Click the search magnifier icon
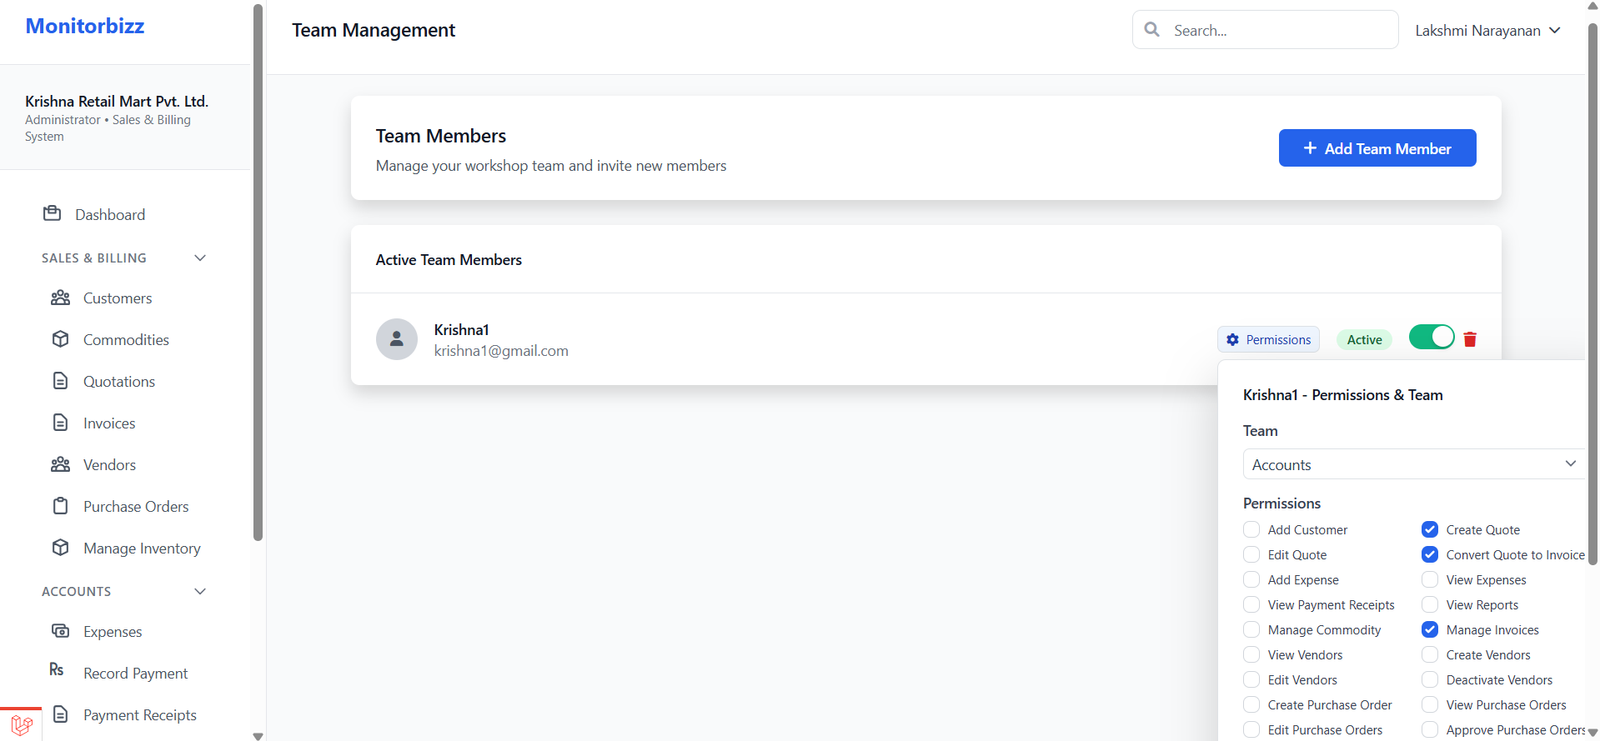Image resolution: width=1600 pixels, height=741 pixels. click(1152, 30)
